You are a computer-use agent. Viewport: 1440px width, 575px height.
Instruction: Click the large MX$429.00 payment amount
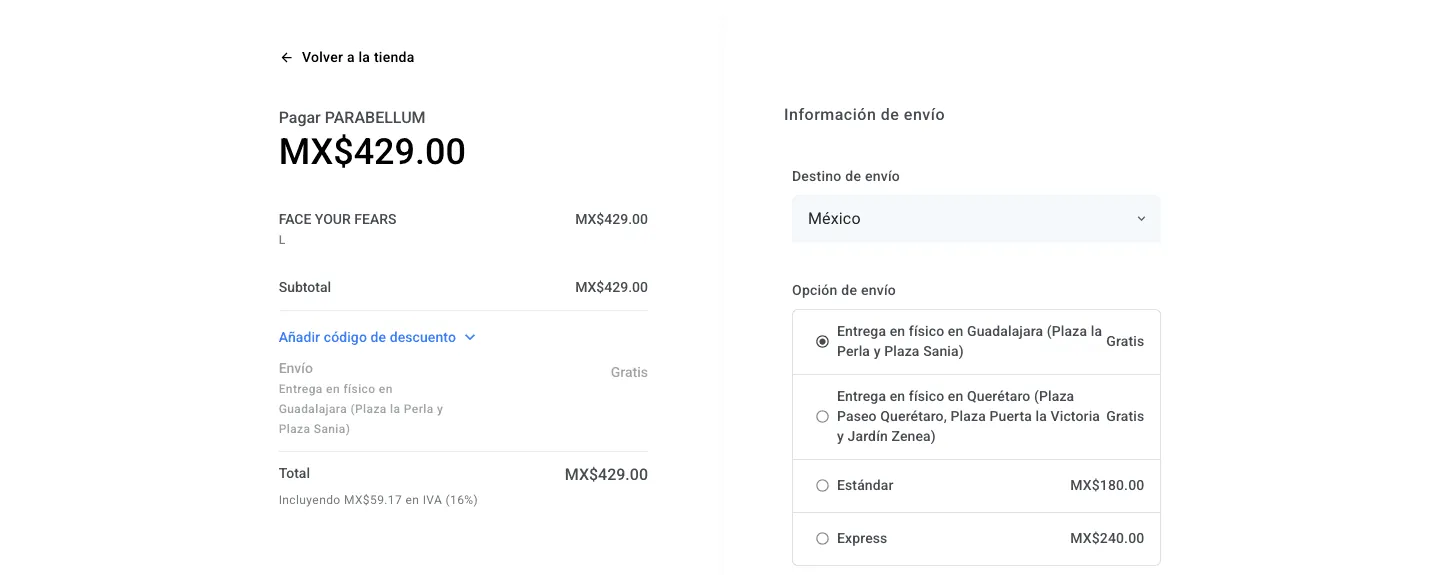tap(372, 152)
